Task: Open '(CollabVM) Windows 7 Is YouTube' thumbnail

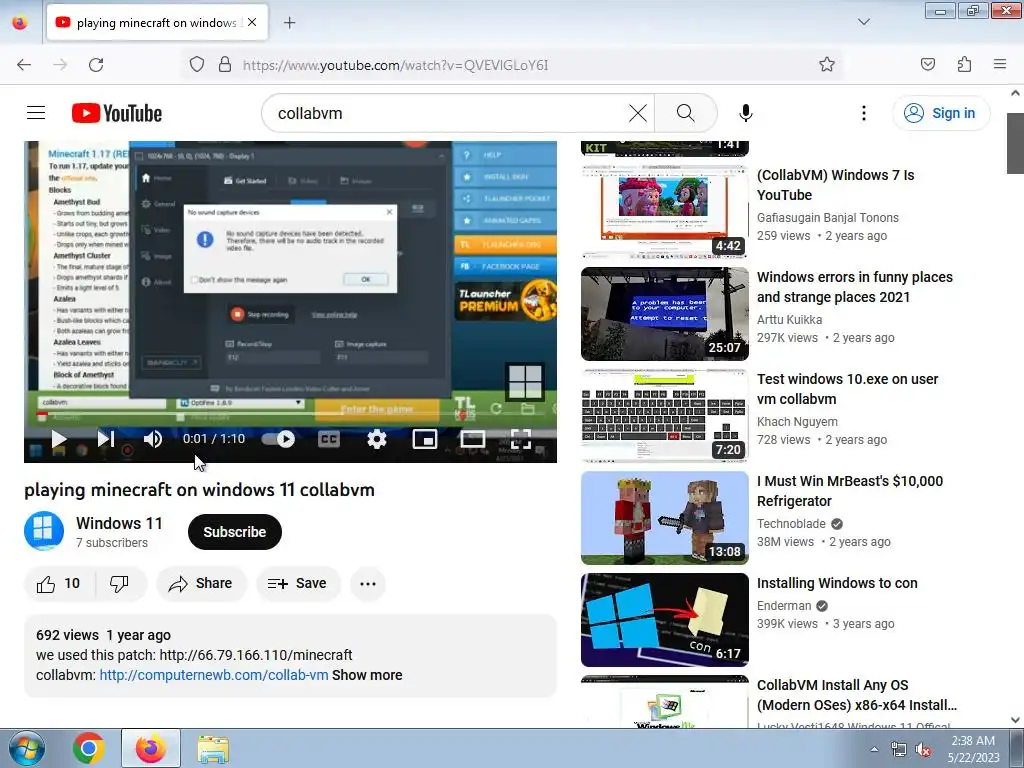Action: point(665,212)
